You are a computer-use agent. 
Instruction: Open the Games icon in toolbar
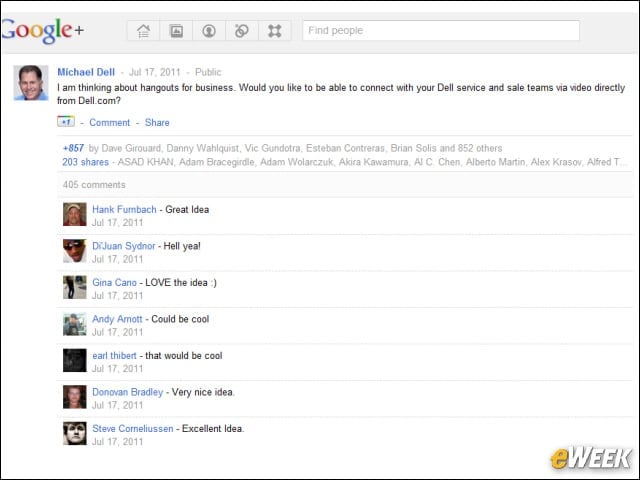point(275,31)
